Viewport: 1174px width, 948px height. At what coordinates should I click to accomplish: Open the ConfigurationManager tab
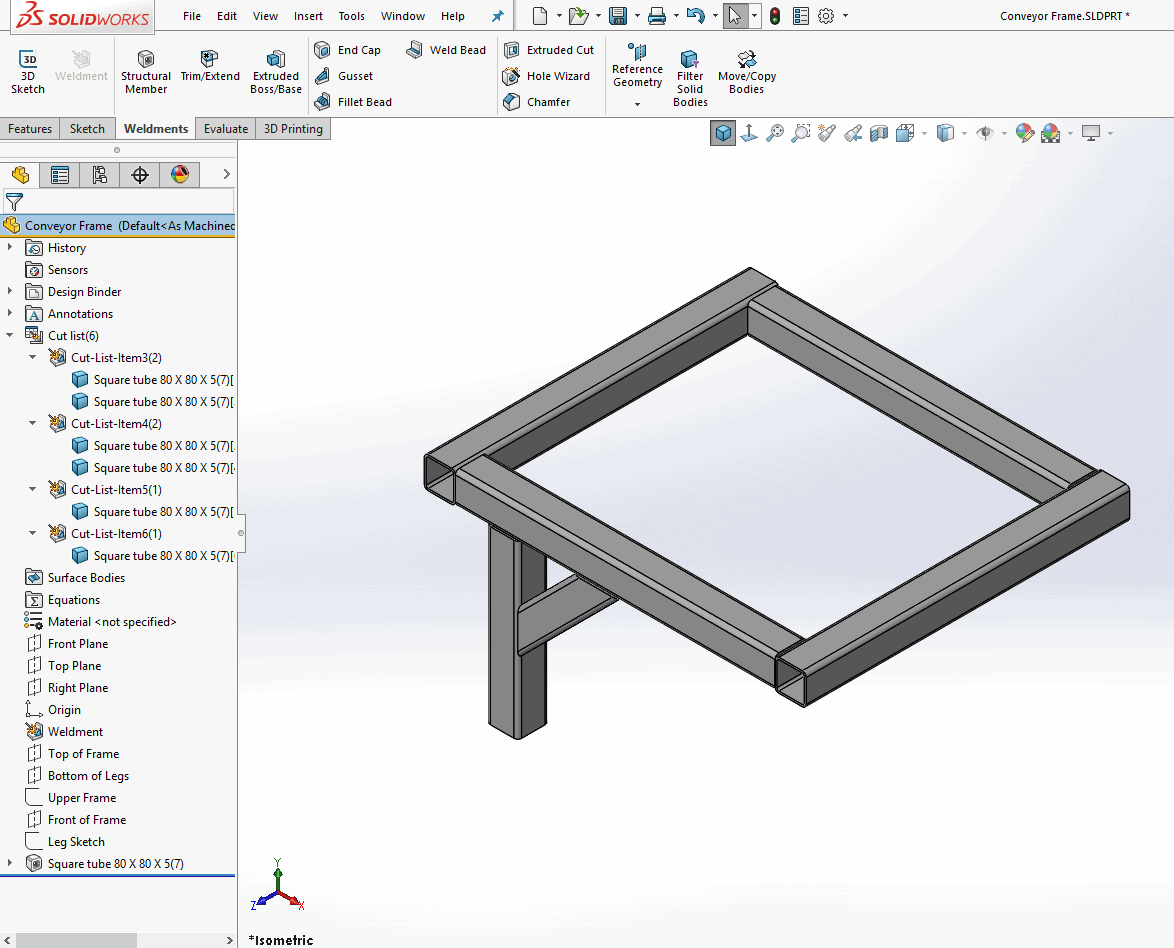tap(100, 175)
